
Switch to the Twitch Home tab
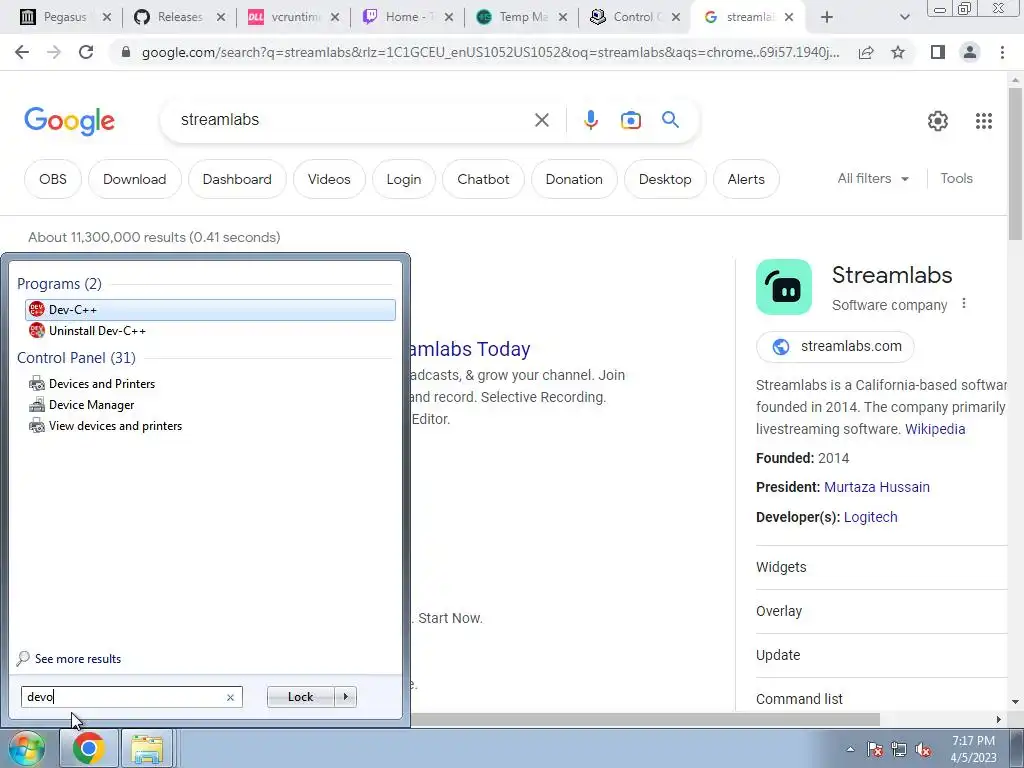click(407, 17)
